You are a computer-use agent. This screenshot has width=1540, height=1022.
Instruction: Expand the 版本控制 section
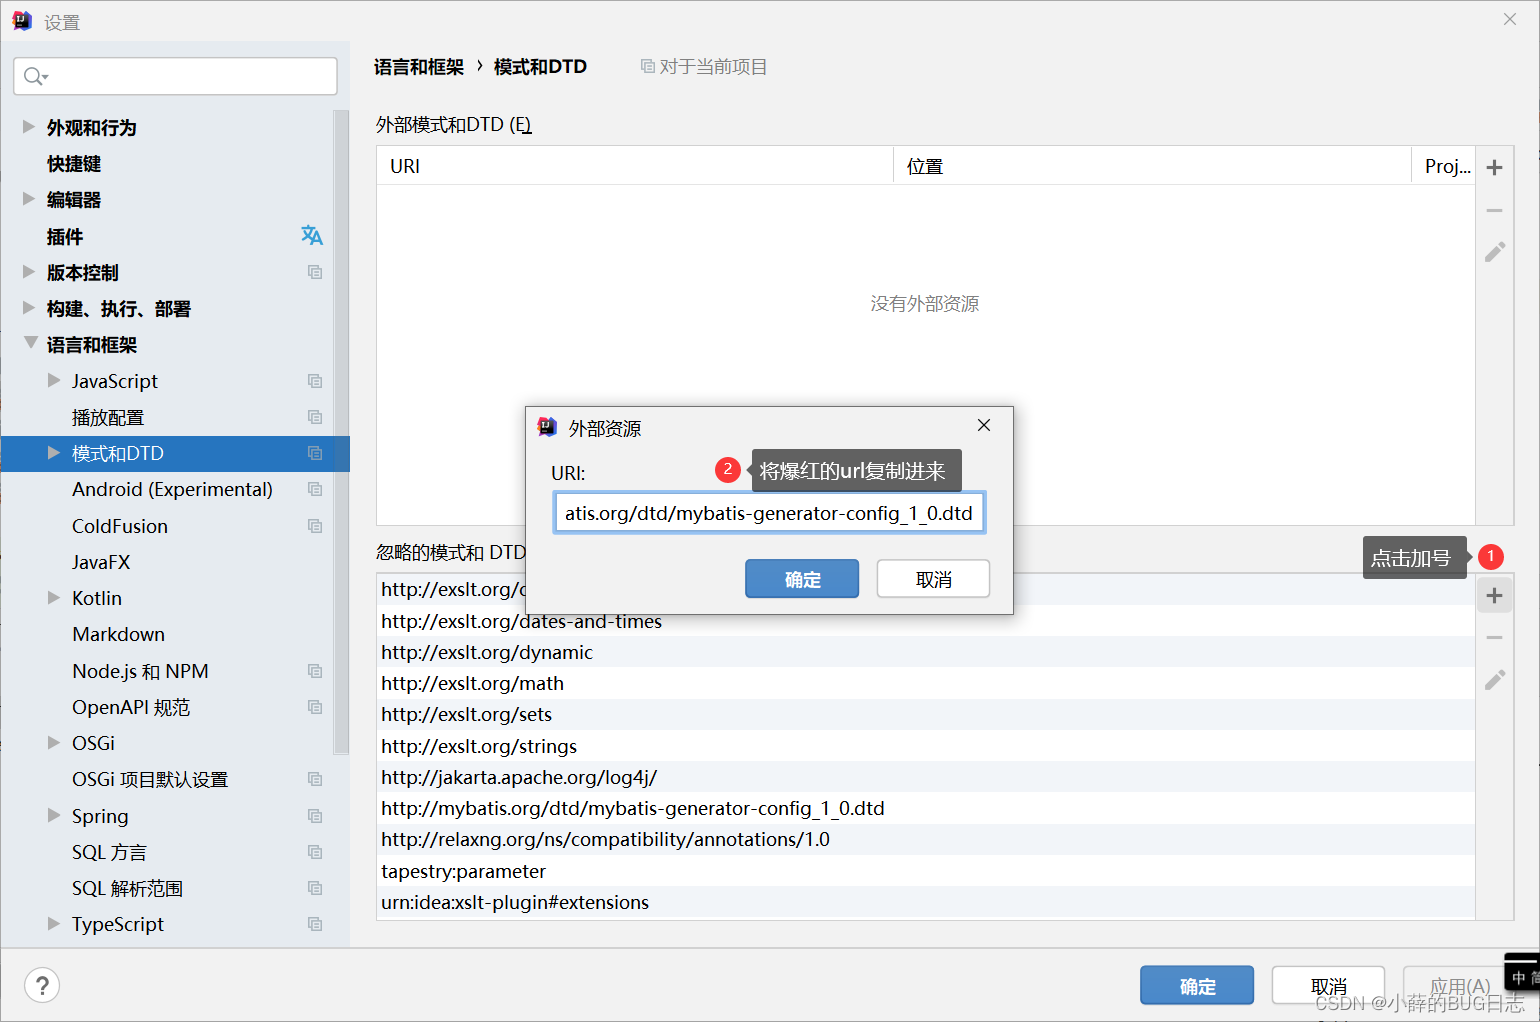(x=29, y=271)
